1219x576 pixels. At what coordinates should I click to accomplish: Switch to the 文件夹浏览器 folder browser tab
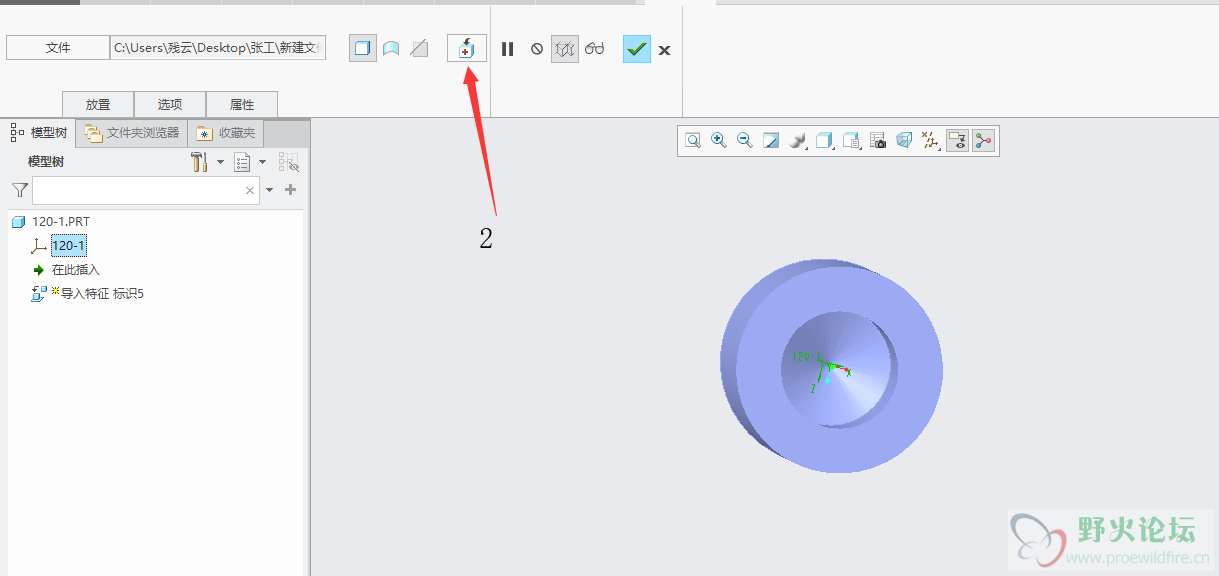[x=132, y=132]
